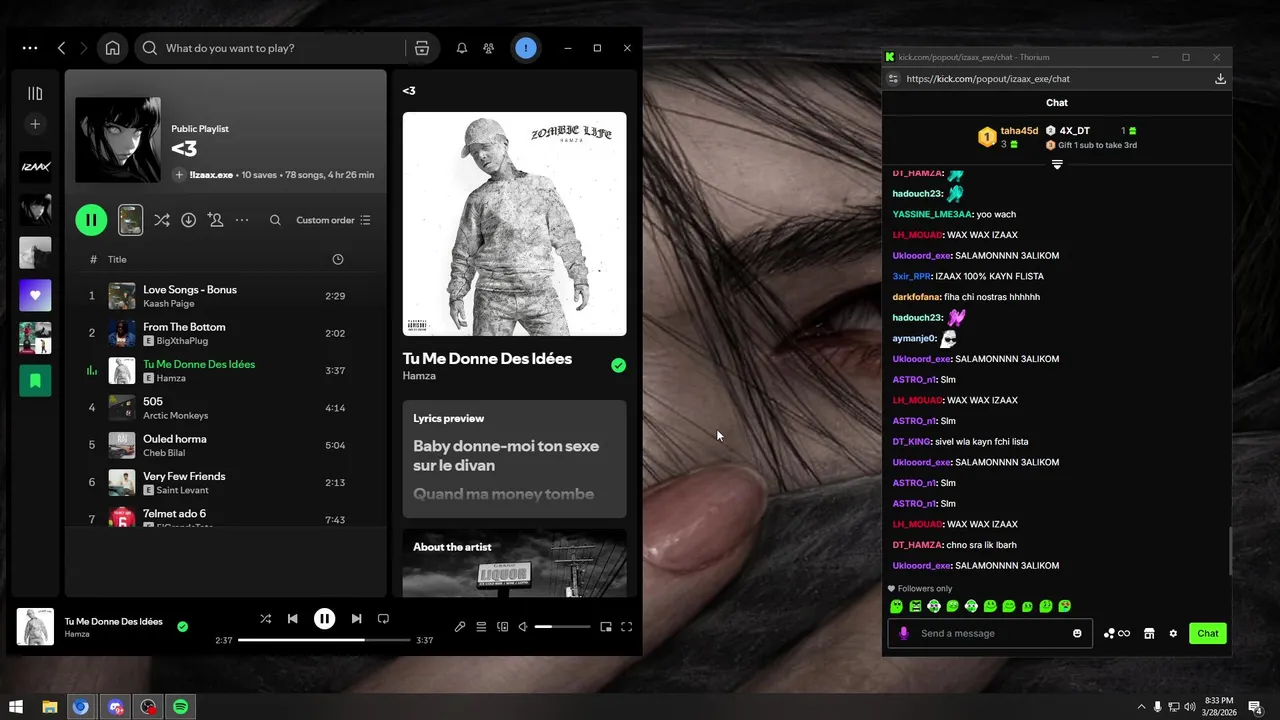Show hidden system tray icons
Image resolution: width=1280 pixels, height=720 pixels.
click(x=1142, y=707)
